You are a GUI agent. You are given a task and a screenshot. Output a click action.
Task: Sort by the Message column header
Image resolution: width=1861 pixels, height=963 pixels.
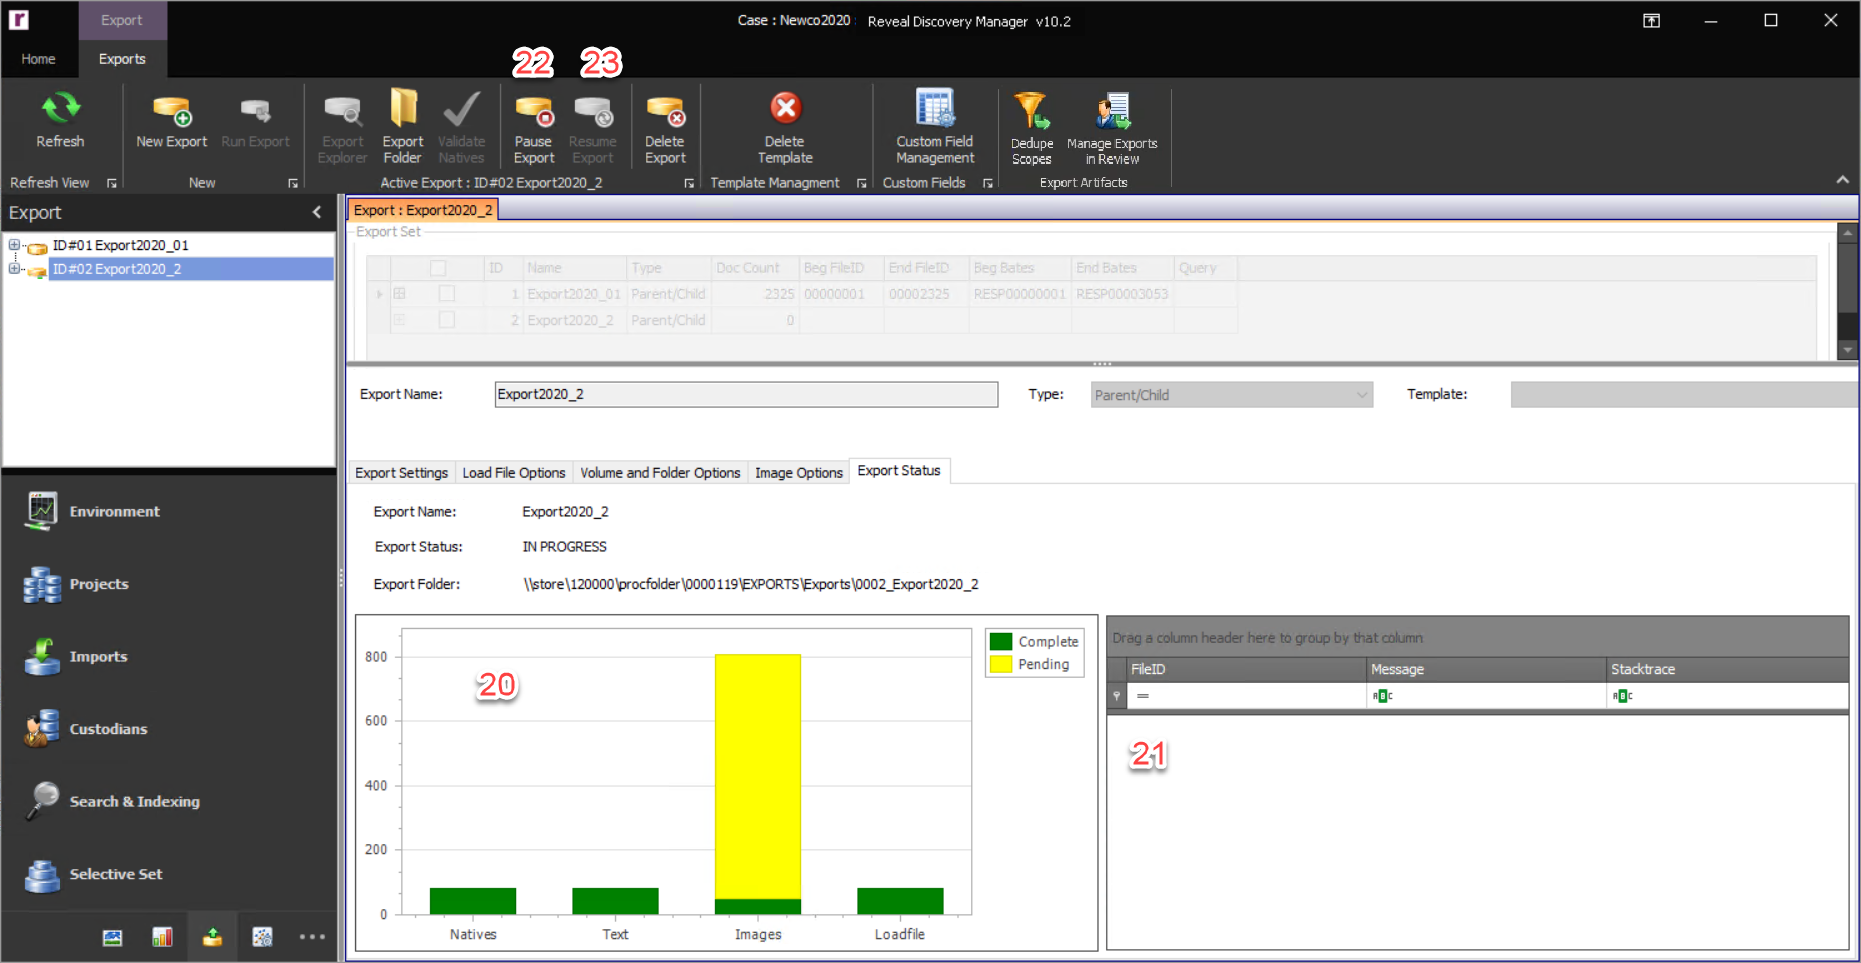pos(1486,669)
